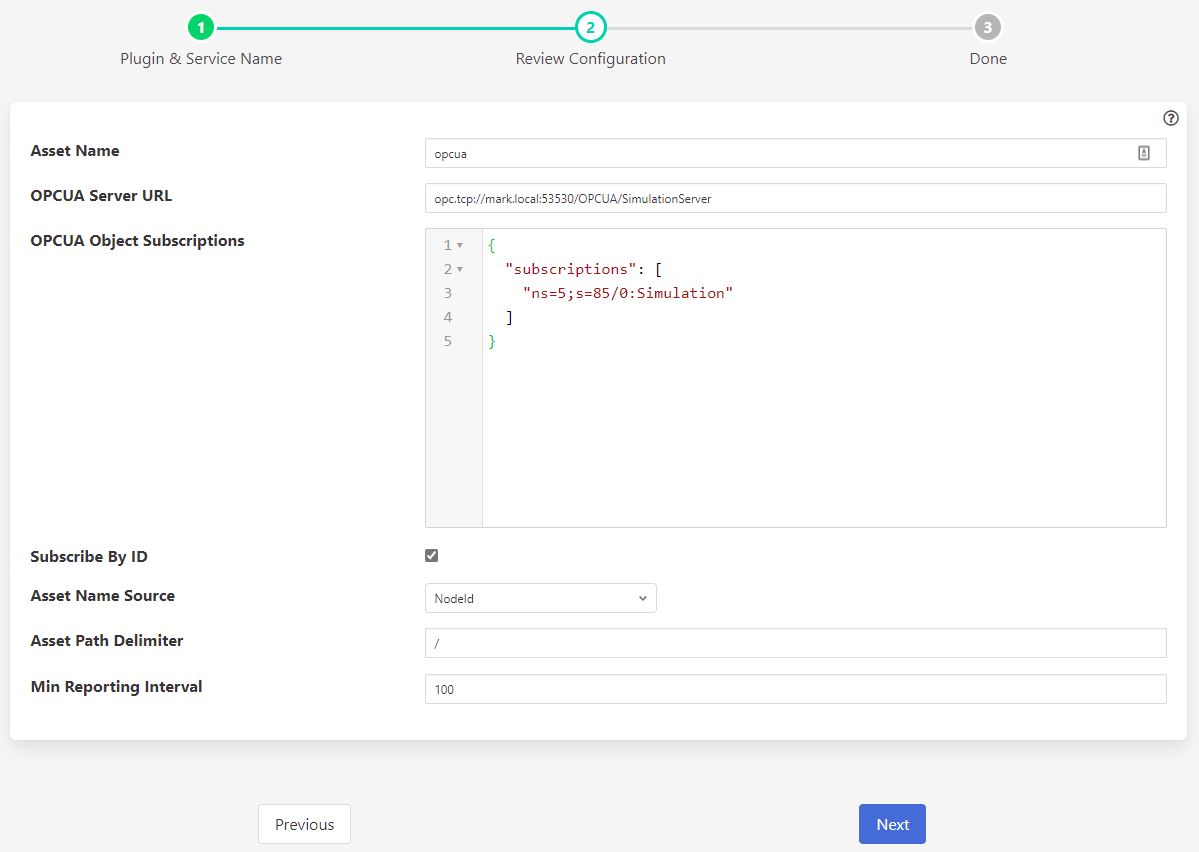Focus the Min Reporting Interval field
Image resolution: width=1199 pixels, height=852 pixels.
tap(795, 689)
